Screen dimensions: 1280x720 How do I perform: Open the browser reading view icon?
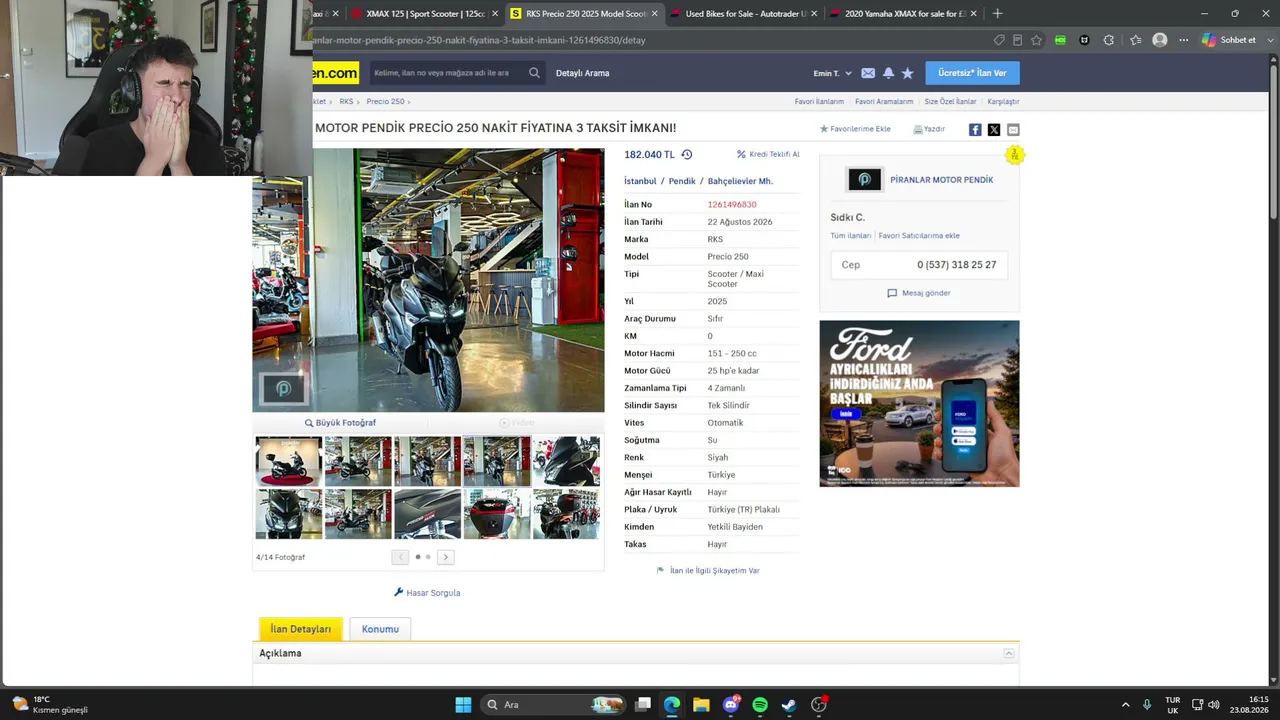coord(1017,40)
